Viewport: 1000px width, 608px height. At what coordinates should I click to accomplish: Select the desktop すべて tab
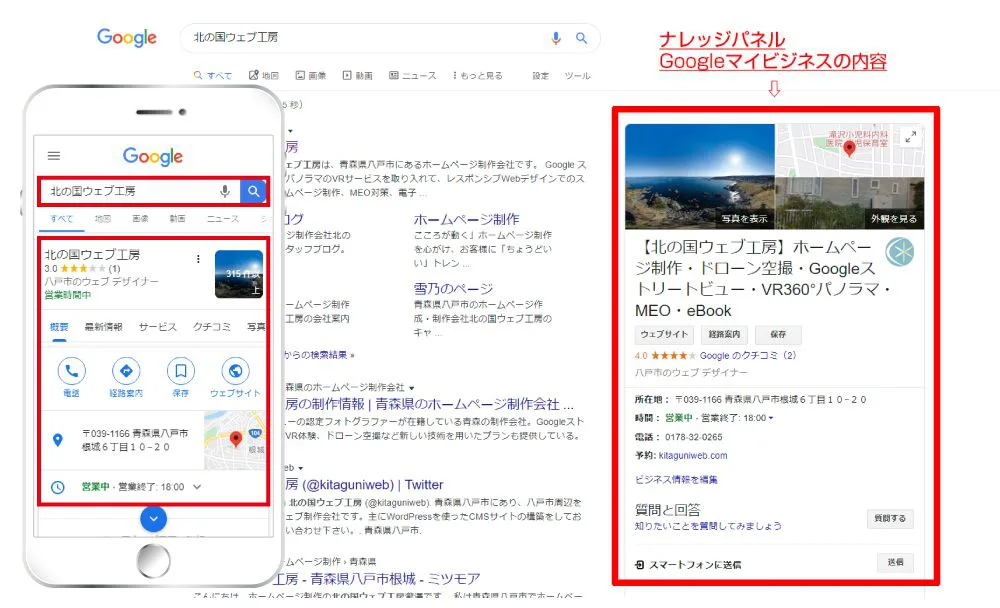213,75
